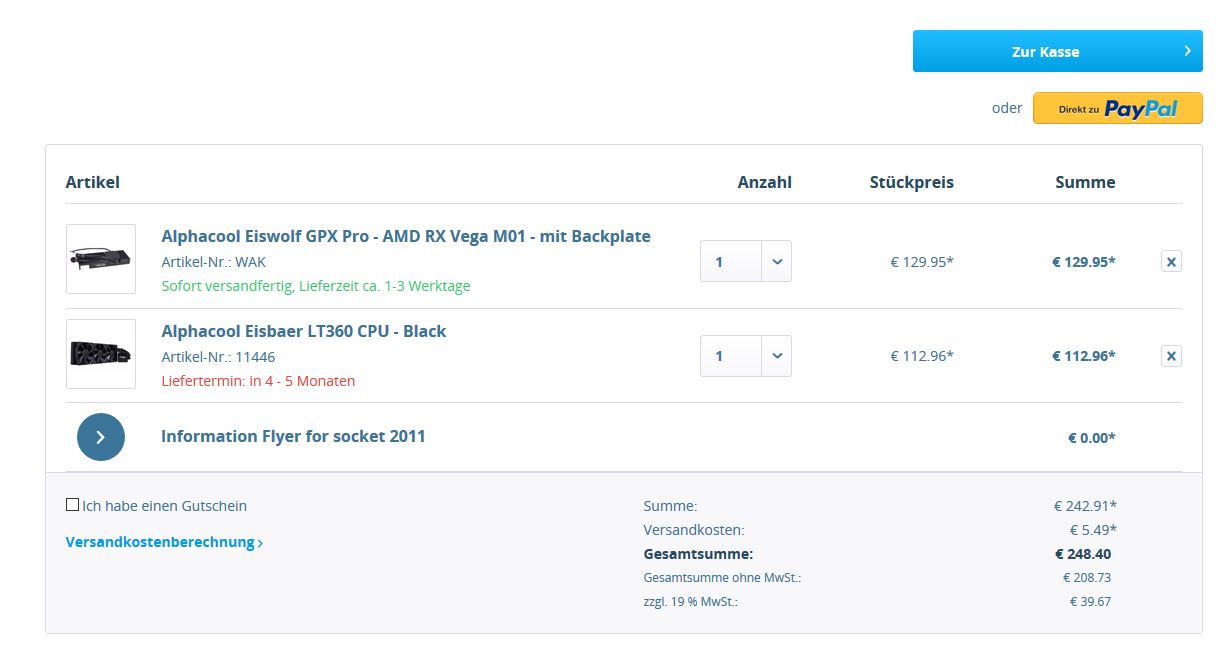
Task: Click chevron beside Versandkostenberechnung
Action: pyautogui.click(x=260, y=543)
